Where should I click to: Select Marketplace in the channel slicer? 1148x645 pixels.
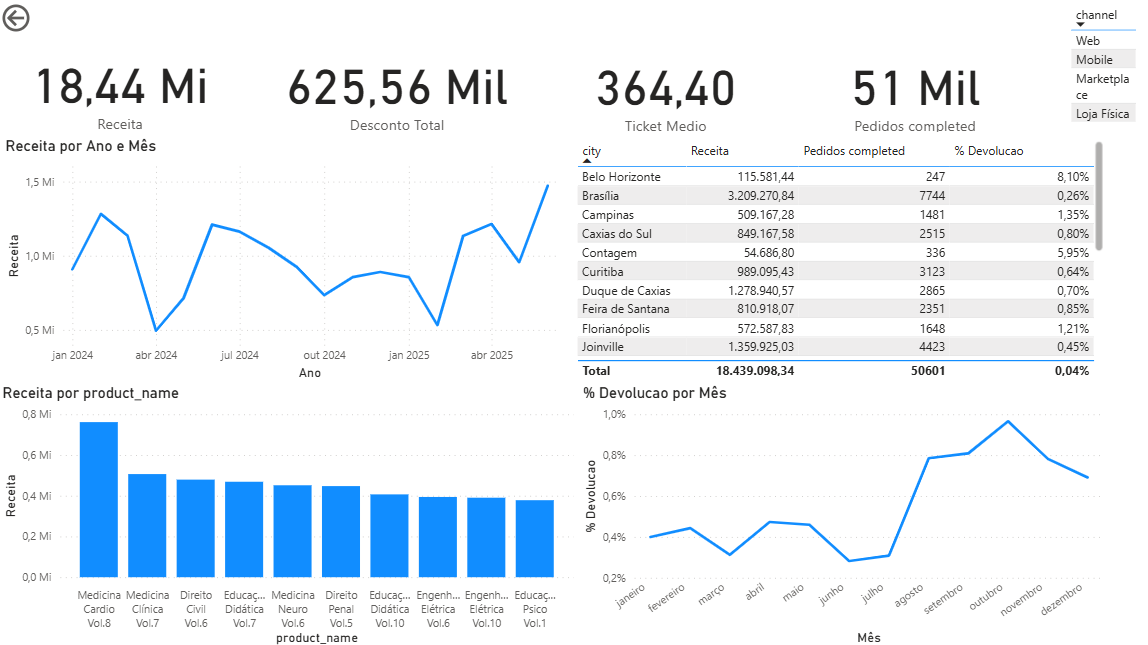pos(1102,86)
